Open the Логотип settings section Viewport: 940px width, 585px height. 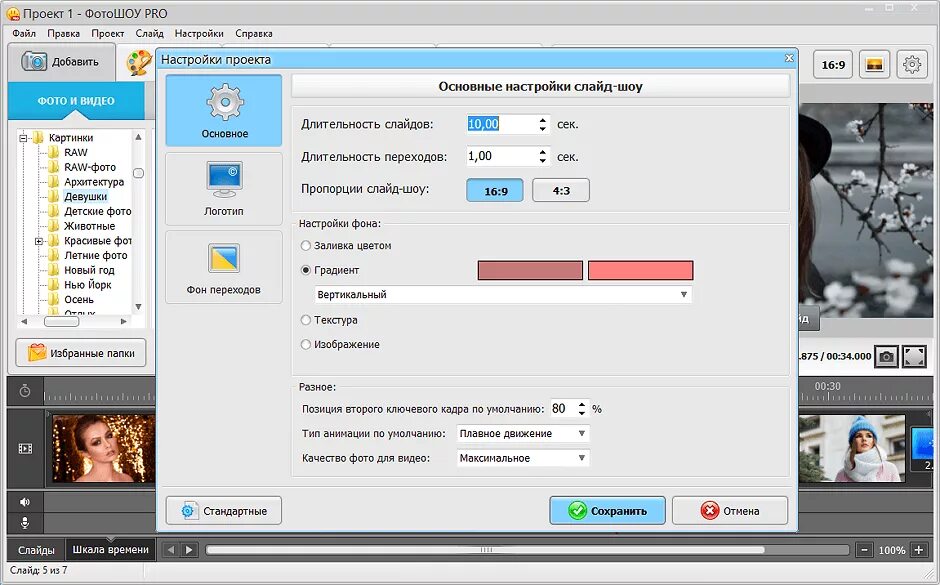[x=224, y=189]
